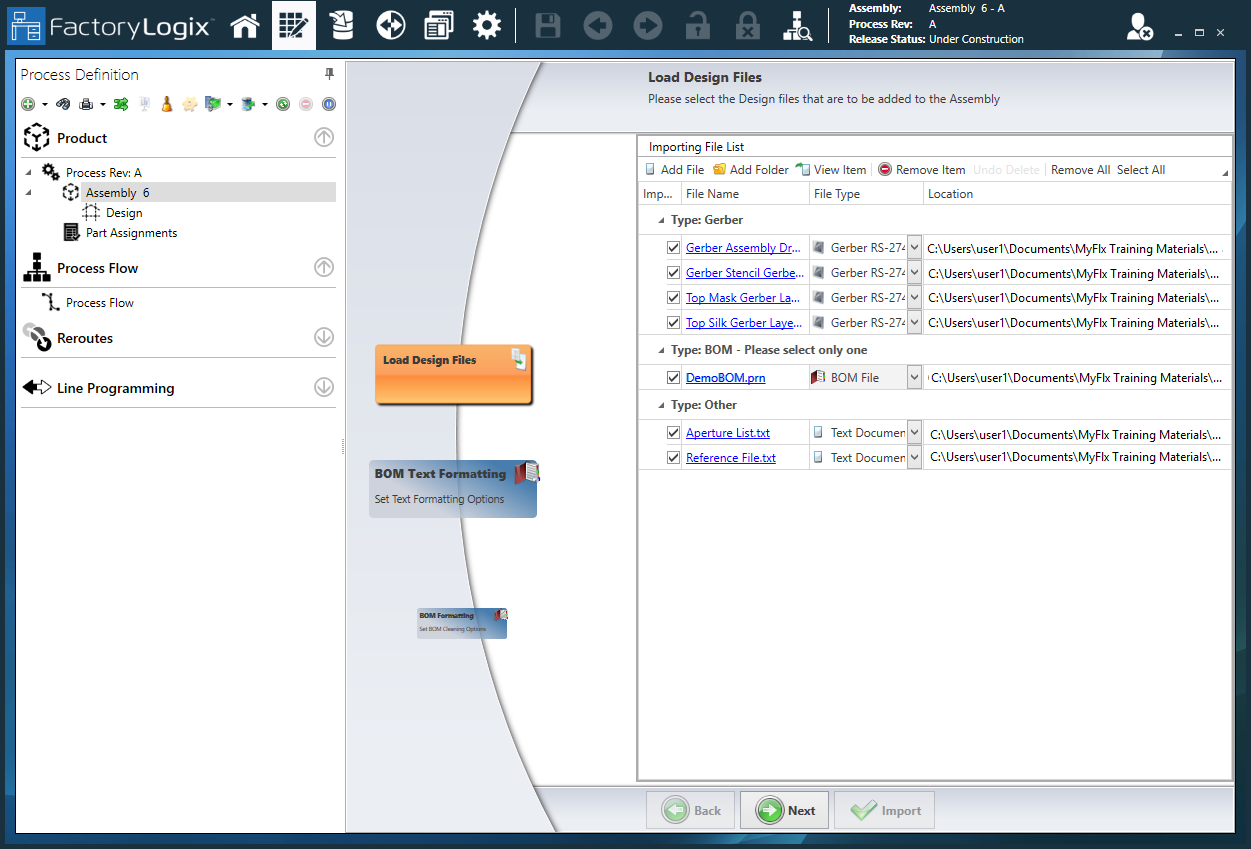Open the Settings gear in the top toolbar

tap(487, 25)
